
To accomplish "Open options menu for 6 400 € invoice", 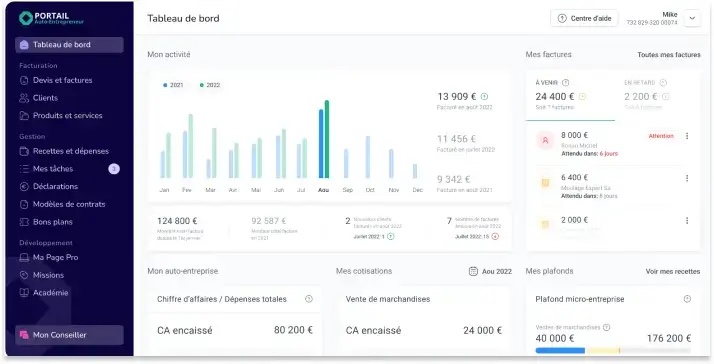I will [x=687, y=178].
